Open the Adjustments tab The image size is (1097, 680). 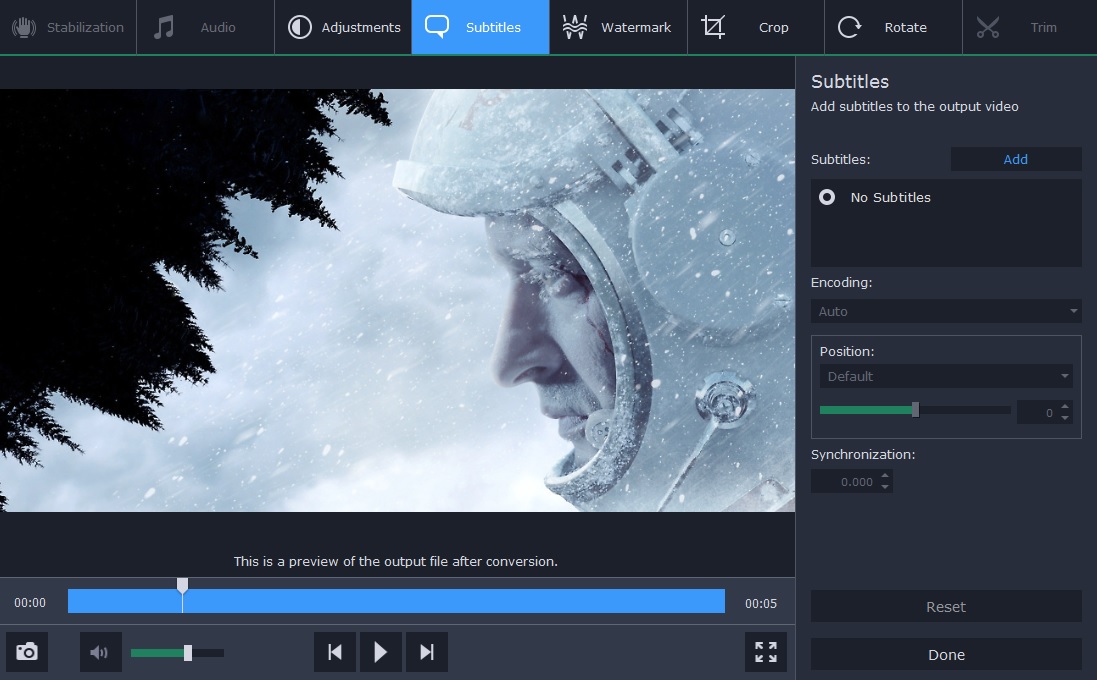[343, 27]
